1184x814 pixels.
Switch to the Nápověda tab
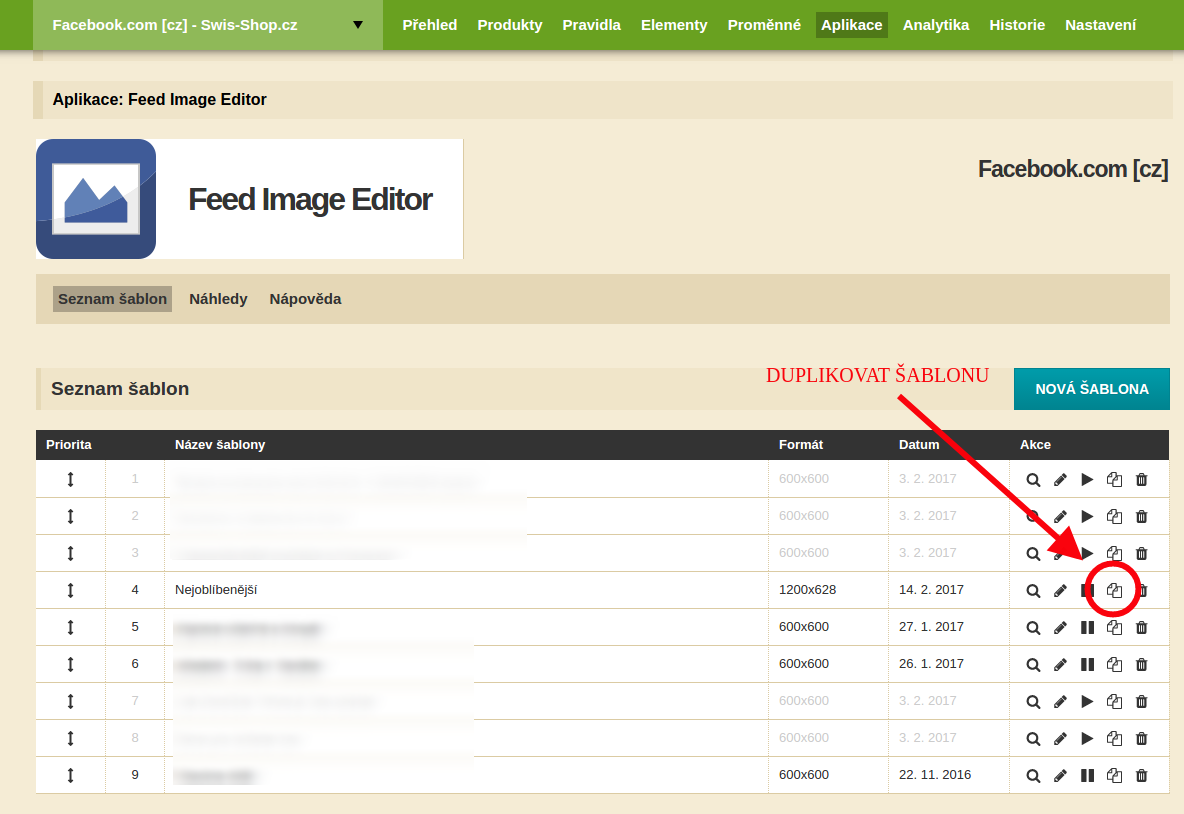tap(305, 299)
